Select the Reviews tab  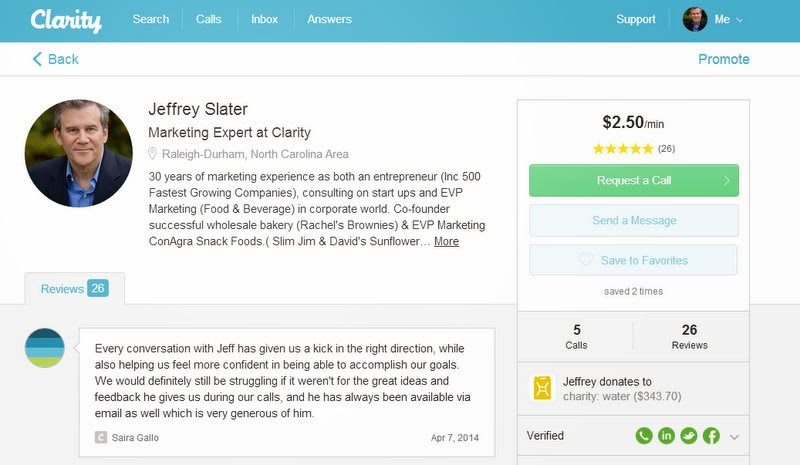[74, 288]
